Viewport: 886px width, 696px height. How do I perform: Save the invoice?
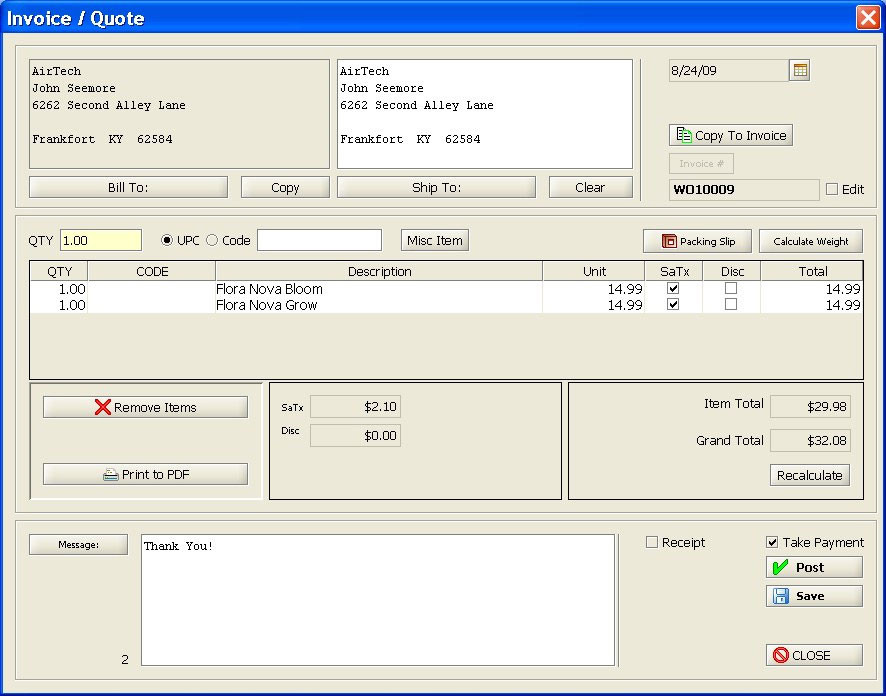(814, 596)
